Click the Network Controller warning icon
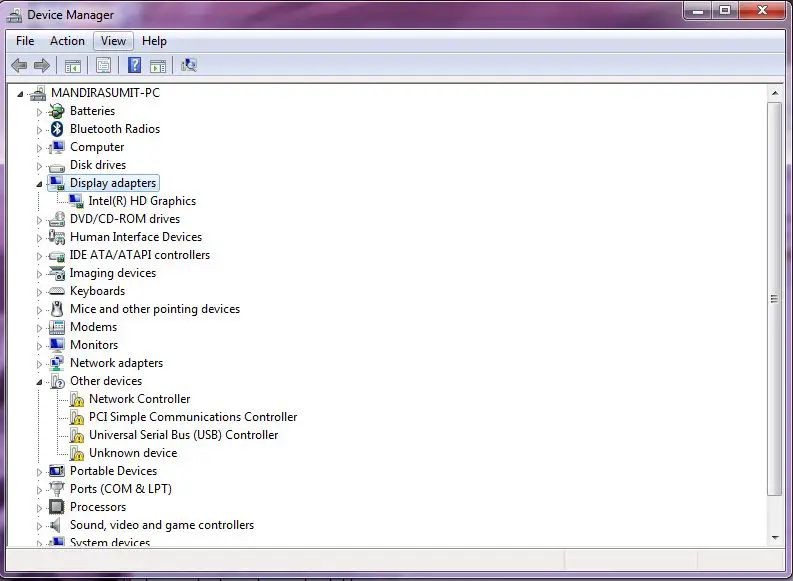 [76, 399]
